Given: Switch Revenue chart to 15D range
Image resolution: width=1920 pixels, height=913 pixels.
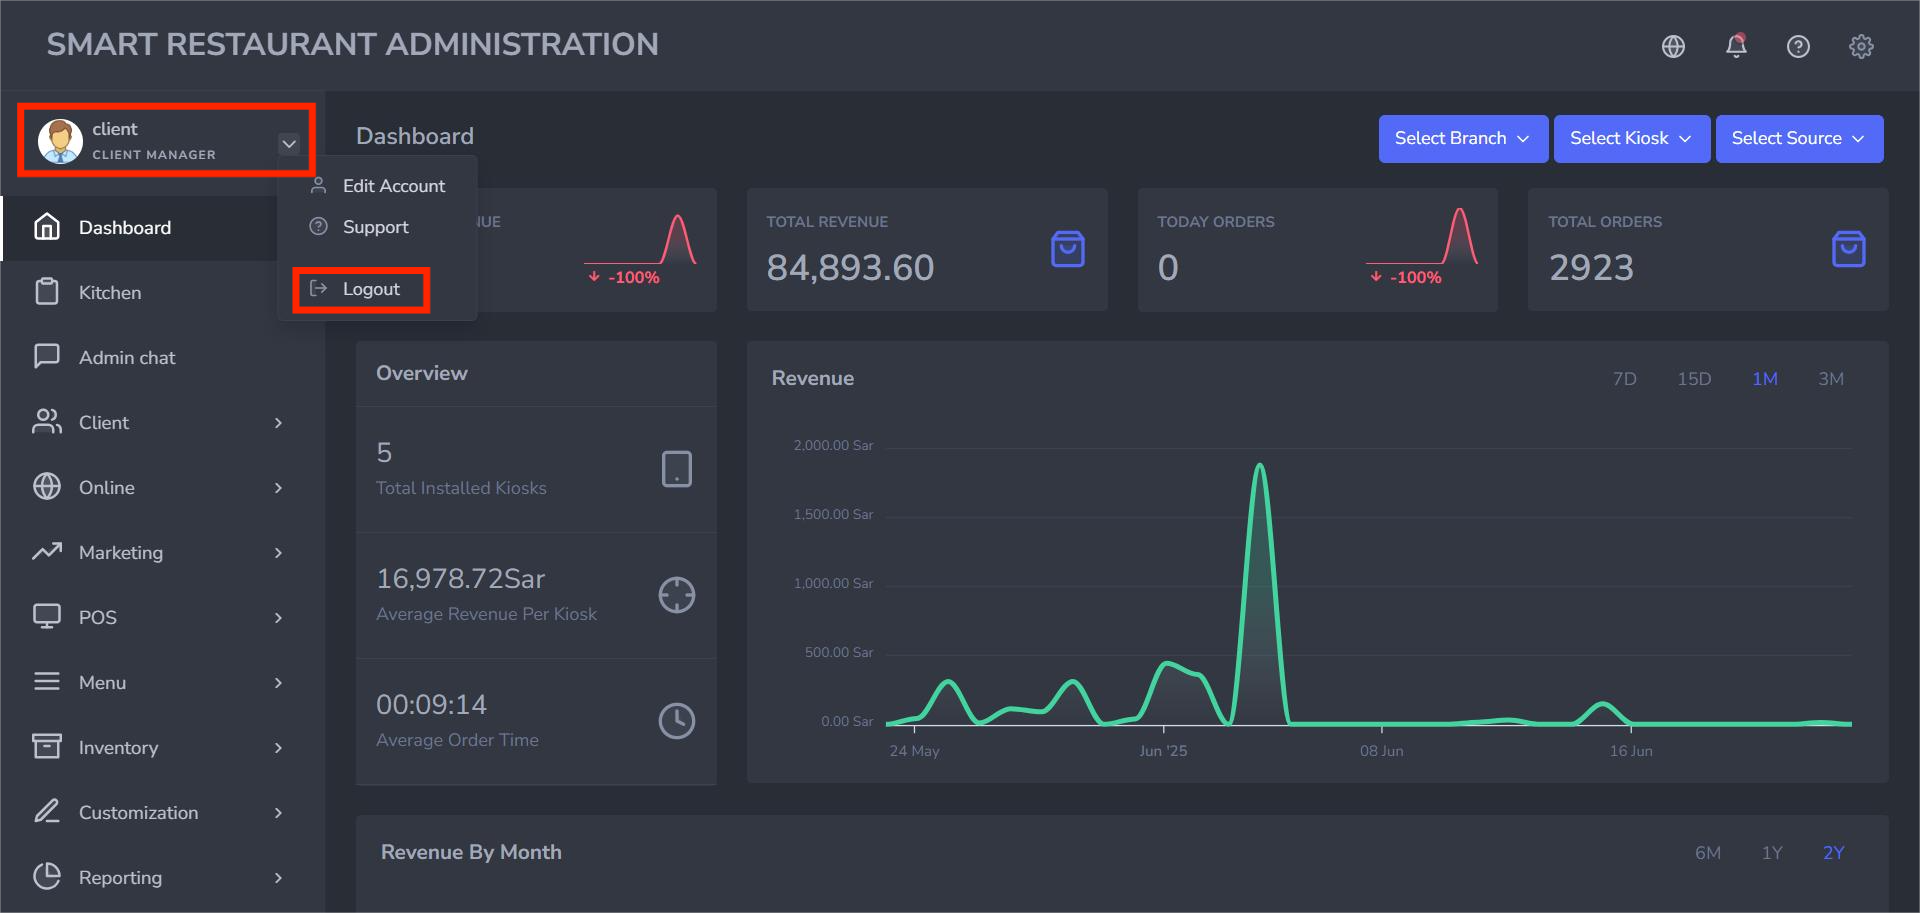Looking at the screenshot, I should pos(1694,379).
